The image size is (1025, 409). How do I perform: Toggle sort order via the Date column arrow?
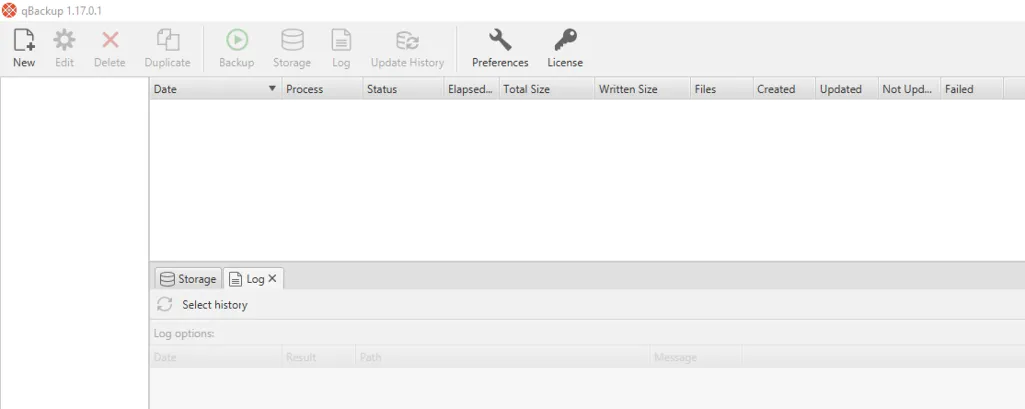pos(273,89)
